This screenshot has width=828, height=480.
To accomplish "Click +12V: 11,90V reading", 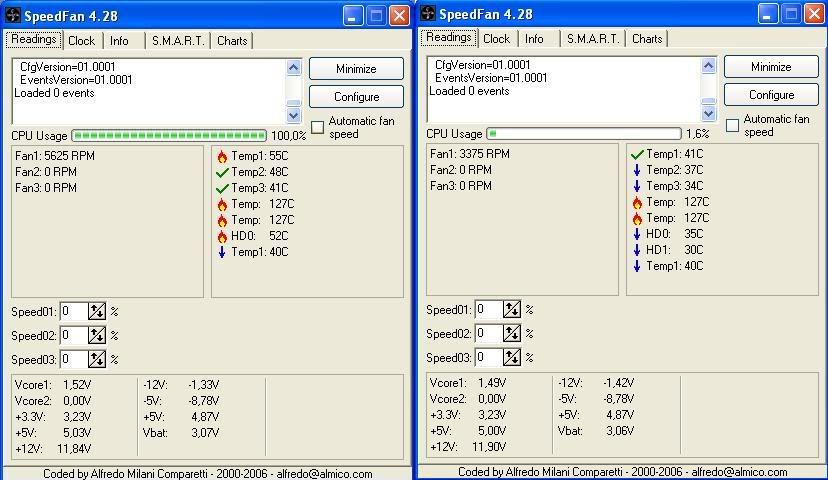I will click(x=468, y=447).
